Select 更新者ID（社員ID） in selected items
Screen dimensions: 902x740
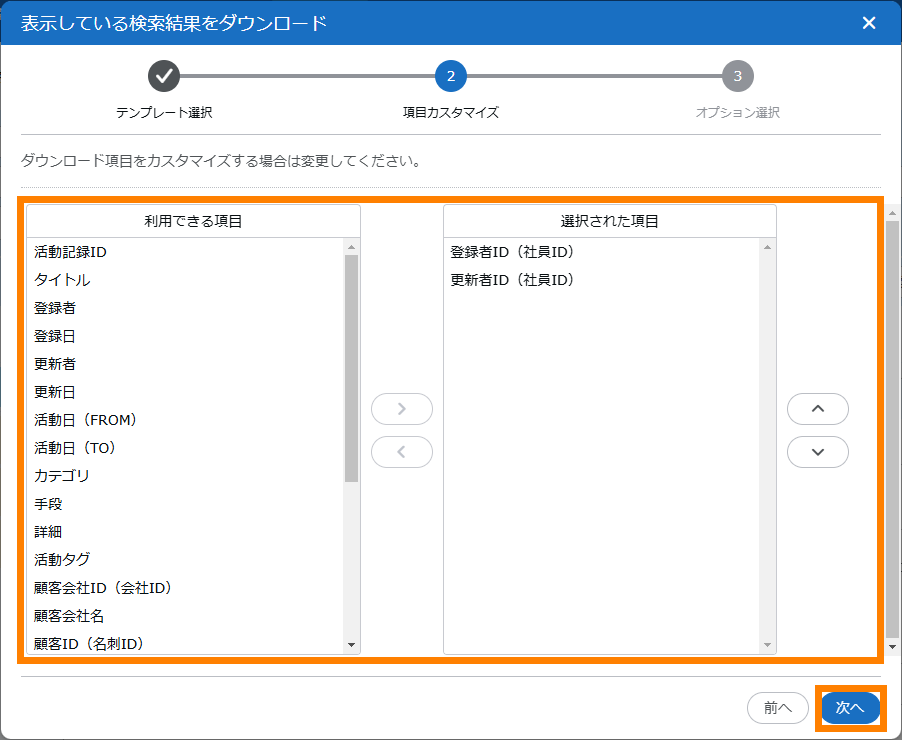point(513,280)
